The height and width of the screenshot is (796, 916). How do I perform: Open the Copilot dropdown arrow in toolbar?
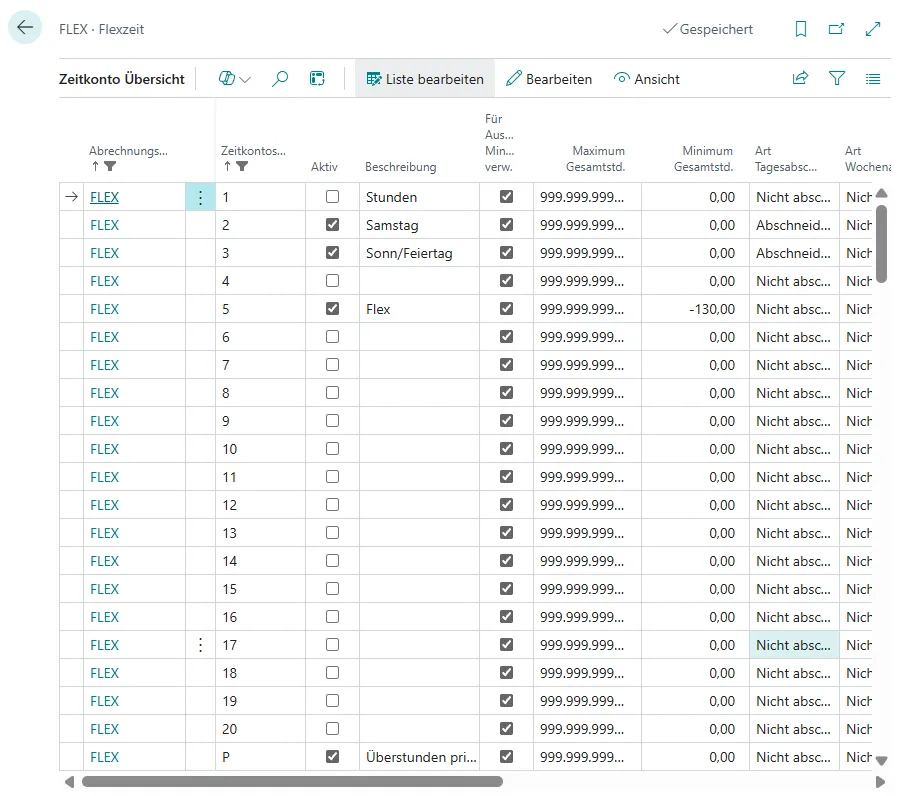point(245,79)
